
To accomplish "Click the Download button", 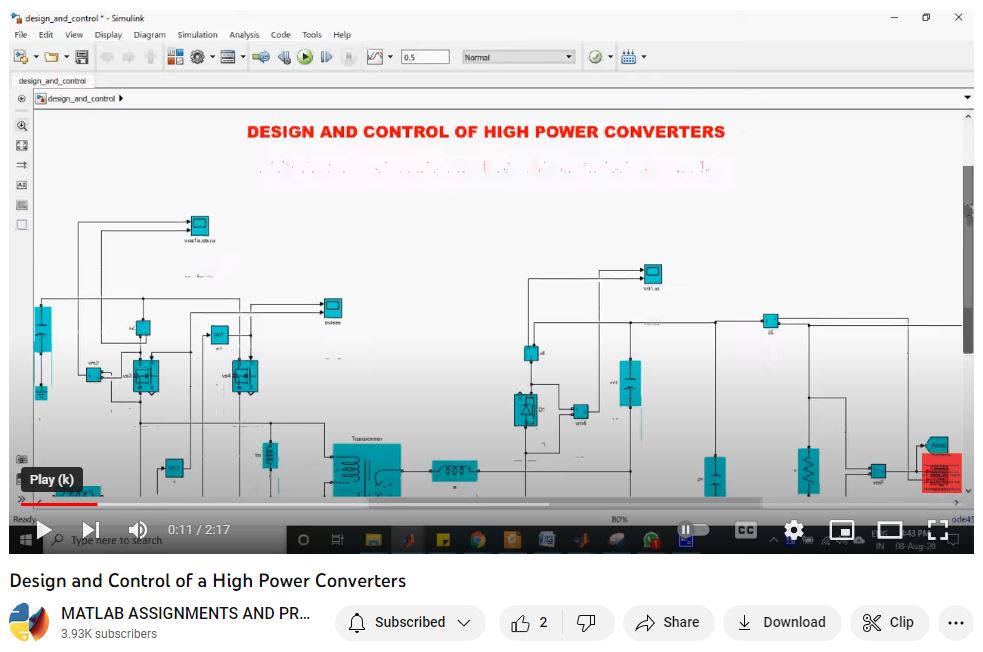I will tap(782, 622).
